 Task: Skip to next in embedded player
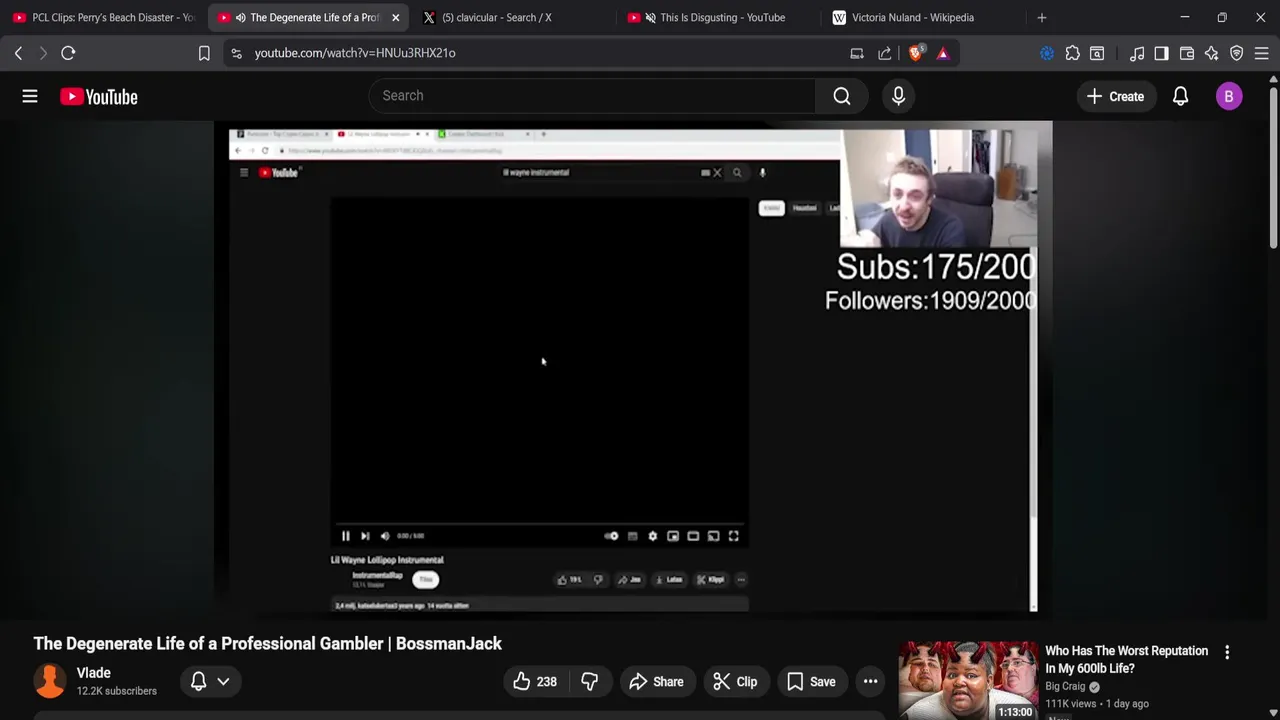click(x=365, y=536)
